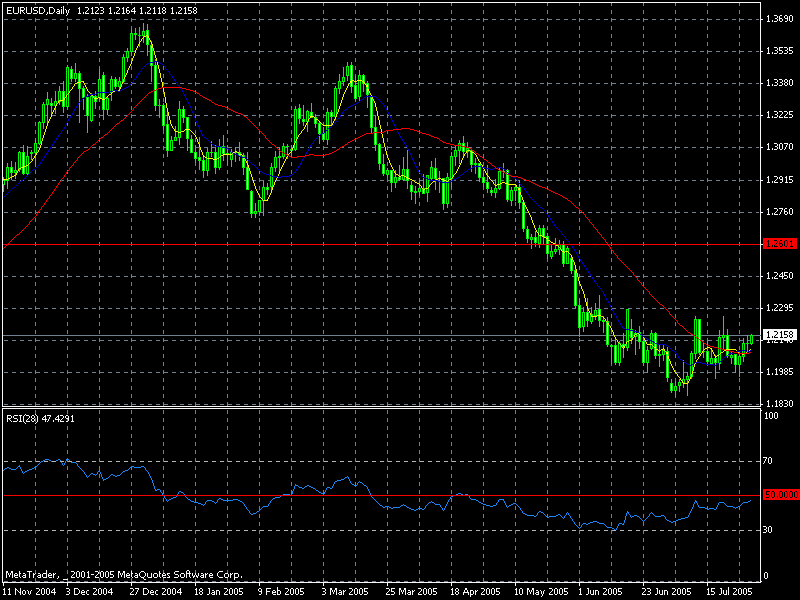Click the 27 Dec 2004 date label
The image size is (800, 600).
156,591
